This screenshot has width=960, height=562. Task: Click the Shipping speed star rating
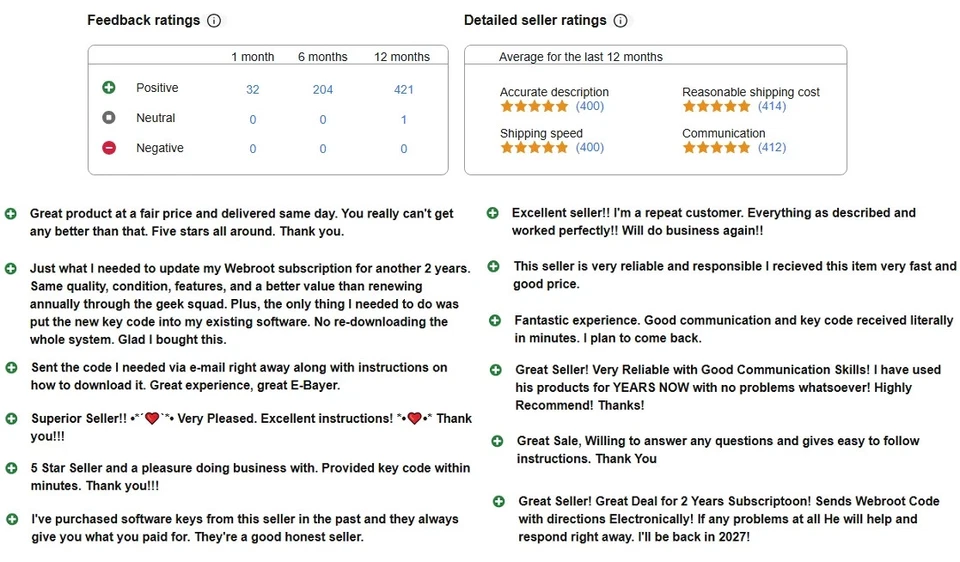(x=534, y=147)
